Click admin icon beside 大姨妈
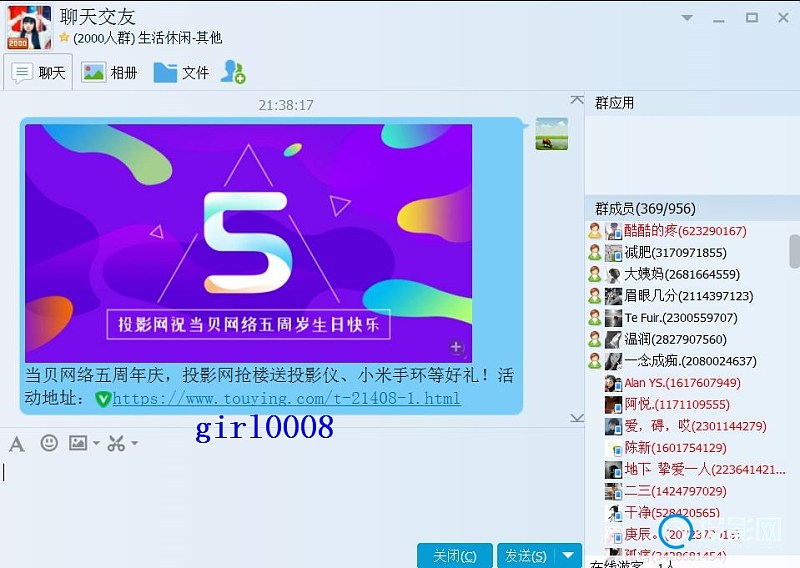Viewport: 800px width, 568px height. tap(594, 275)
